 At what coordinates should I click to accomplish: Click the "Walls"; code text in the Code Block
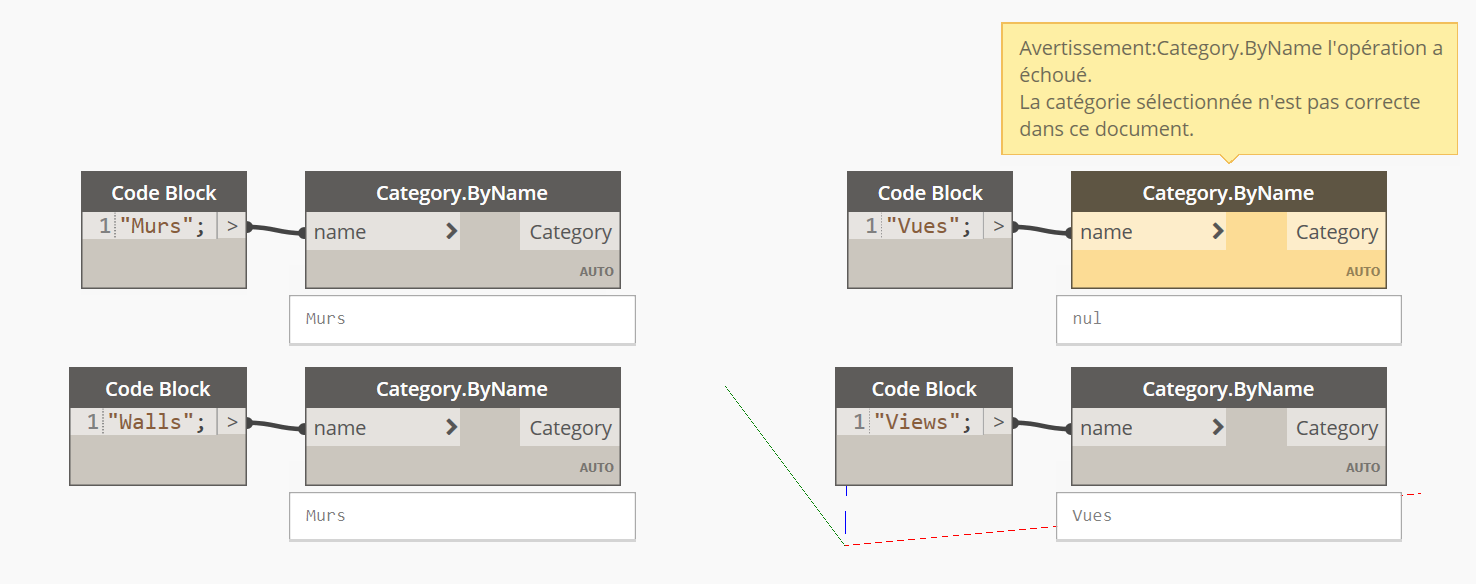click(x=157, y=422)
